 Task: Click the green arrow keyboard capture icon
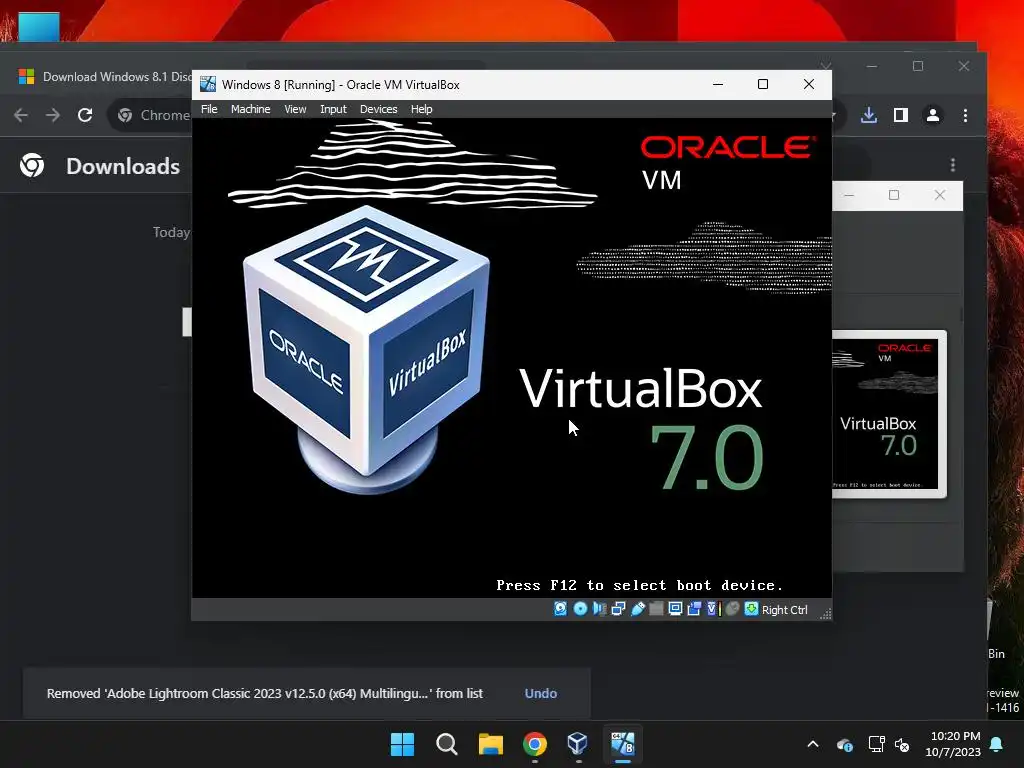point(752,609)
